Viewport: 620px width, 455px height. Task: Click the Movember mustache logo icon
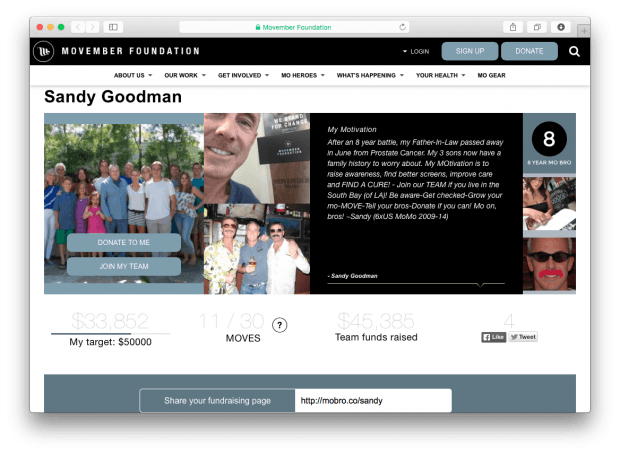[x=44, y=52]
